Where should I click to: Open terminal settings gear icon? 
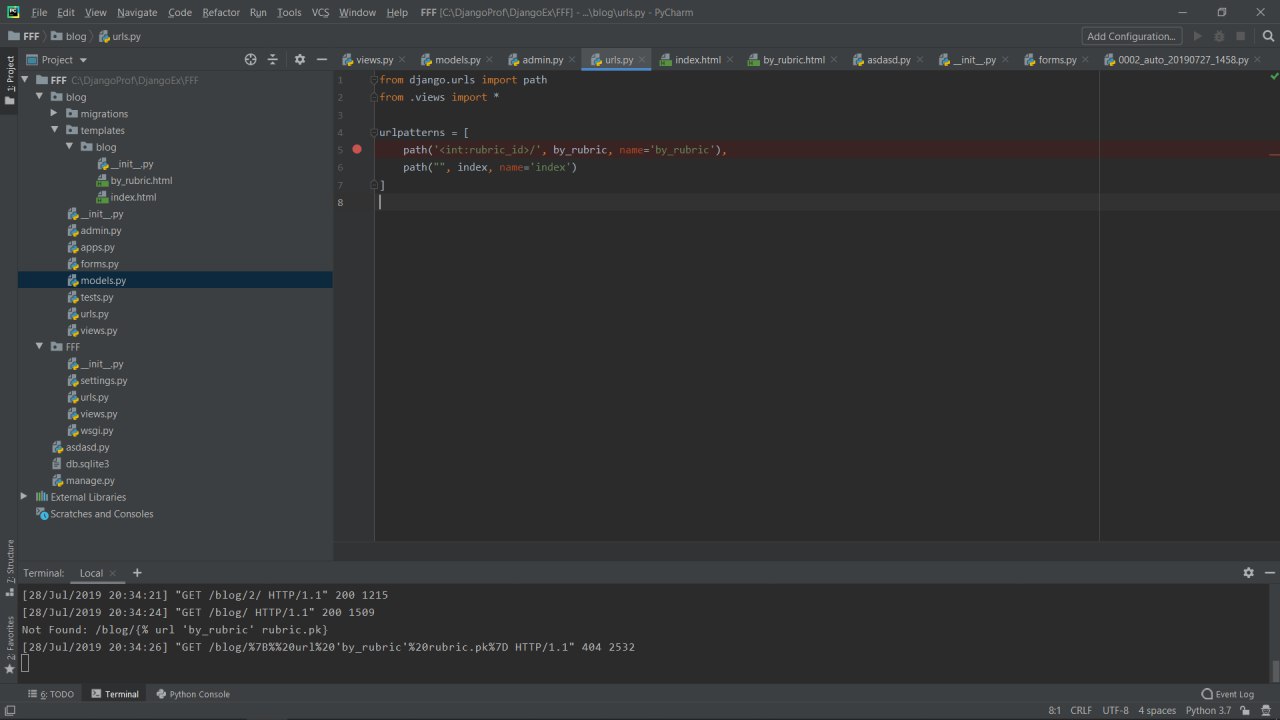click(x=1248, y=573)
